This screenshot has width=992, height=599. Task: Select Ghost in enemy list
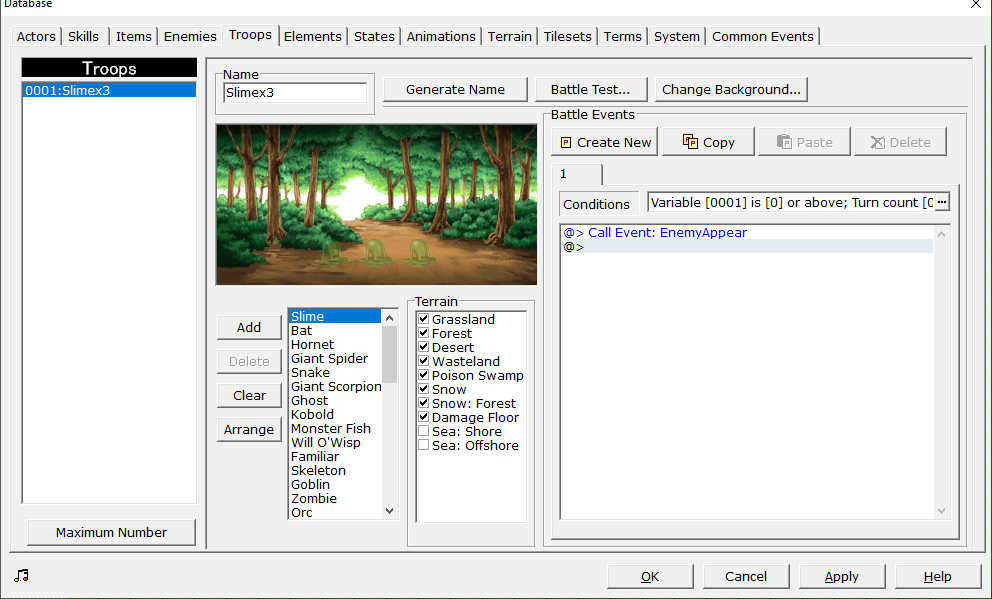click(335, 400)
